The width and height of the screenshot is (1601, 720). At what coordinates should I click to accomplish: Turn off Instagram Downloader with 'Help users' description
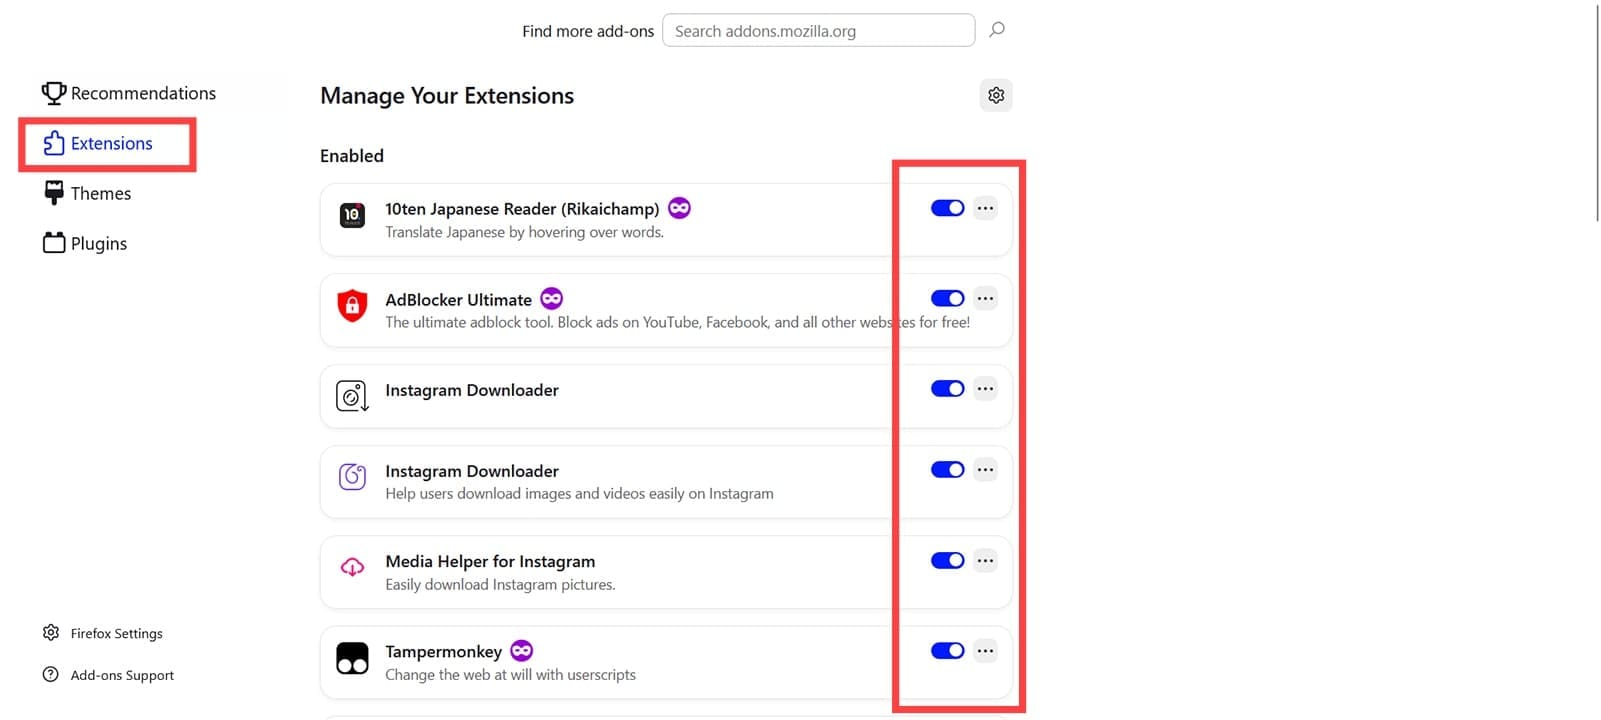coord(947,469)
